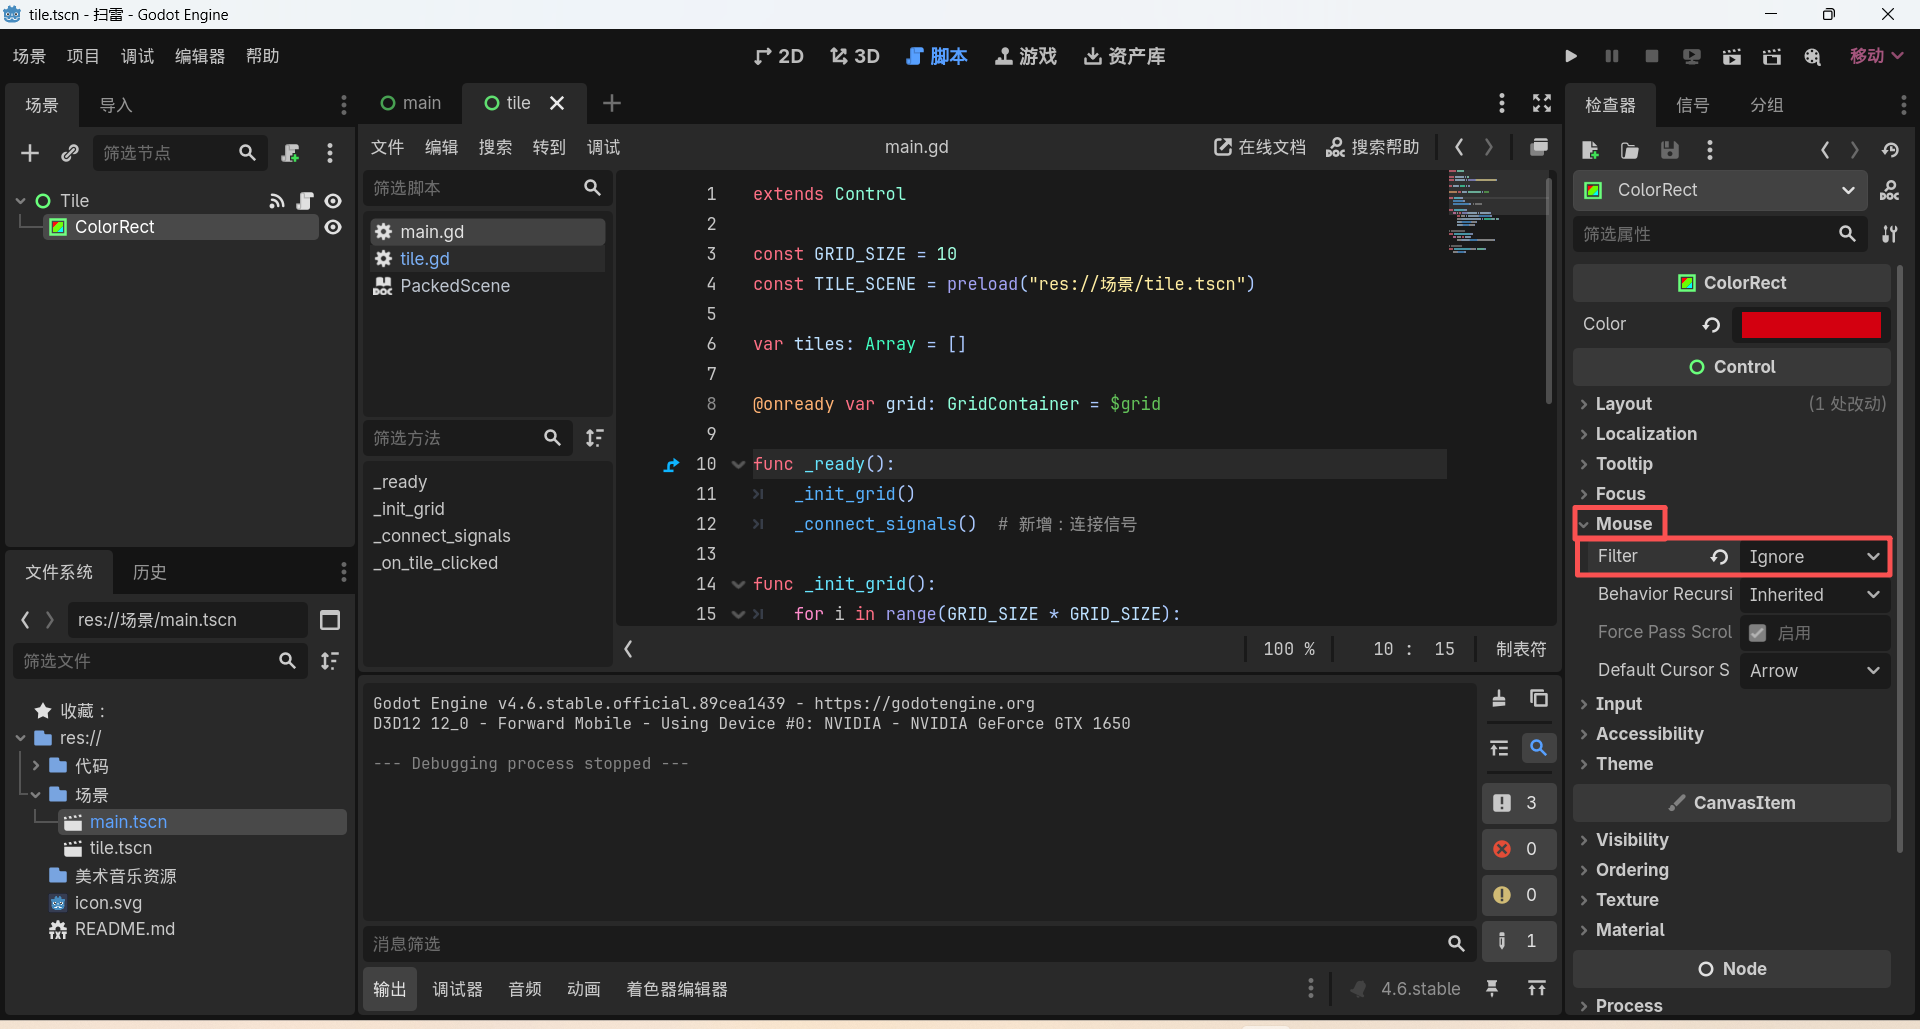1920x1029 pixels.
Task: Toggle the 3 standard messages filter
Action: 1518,803
